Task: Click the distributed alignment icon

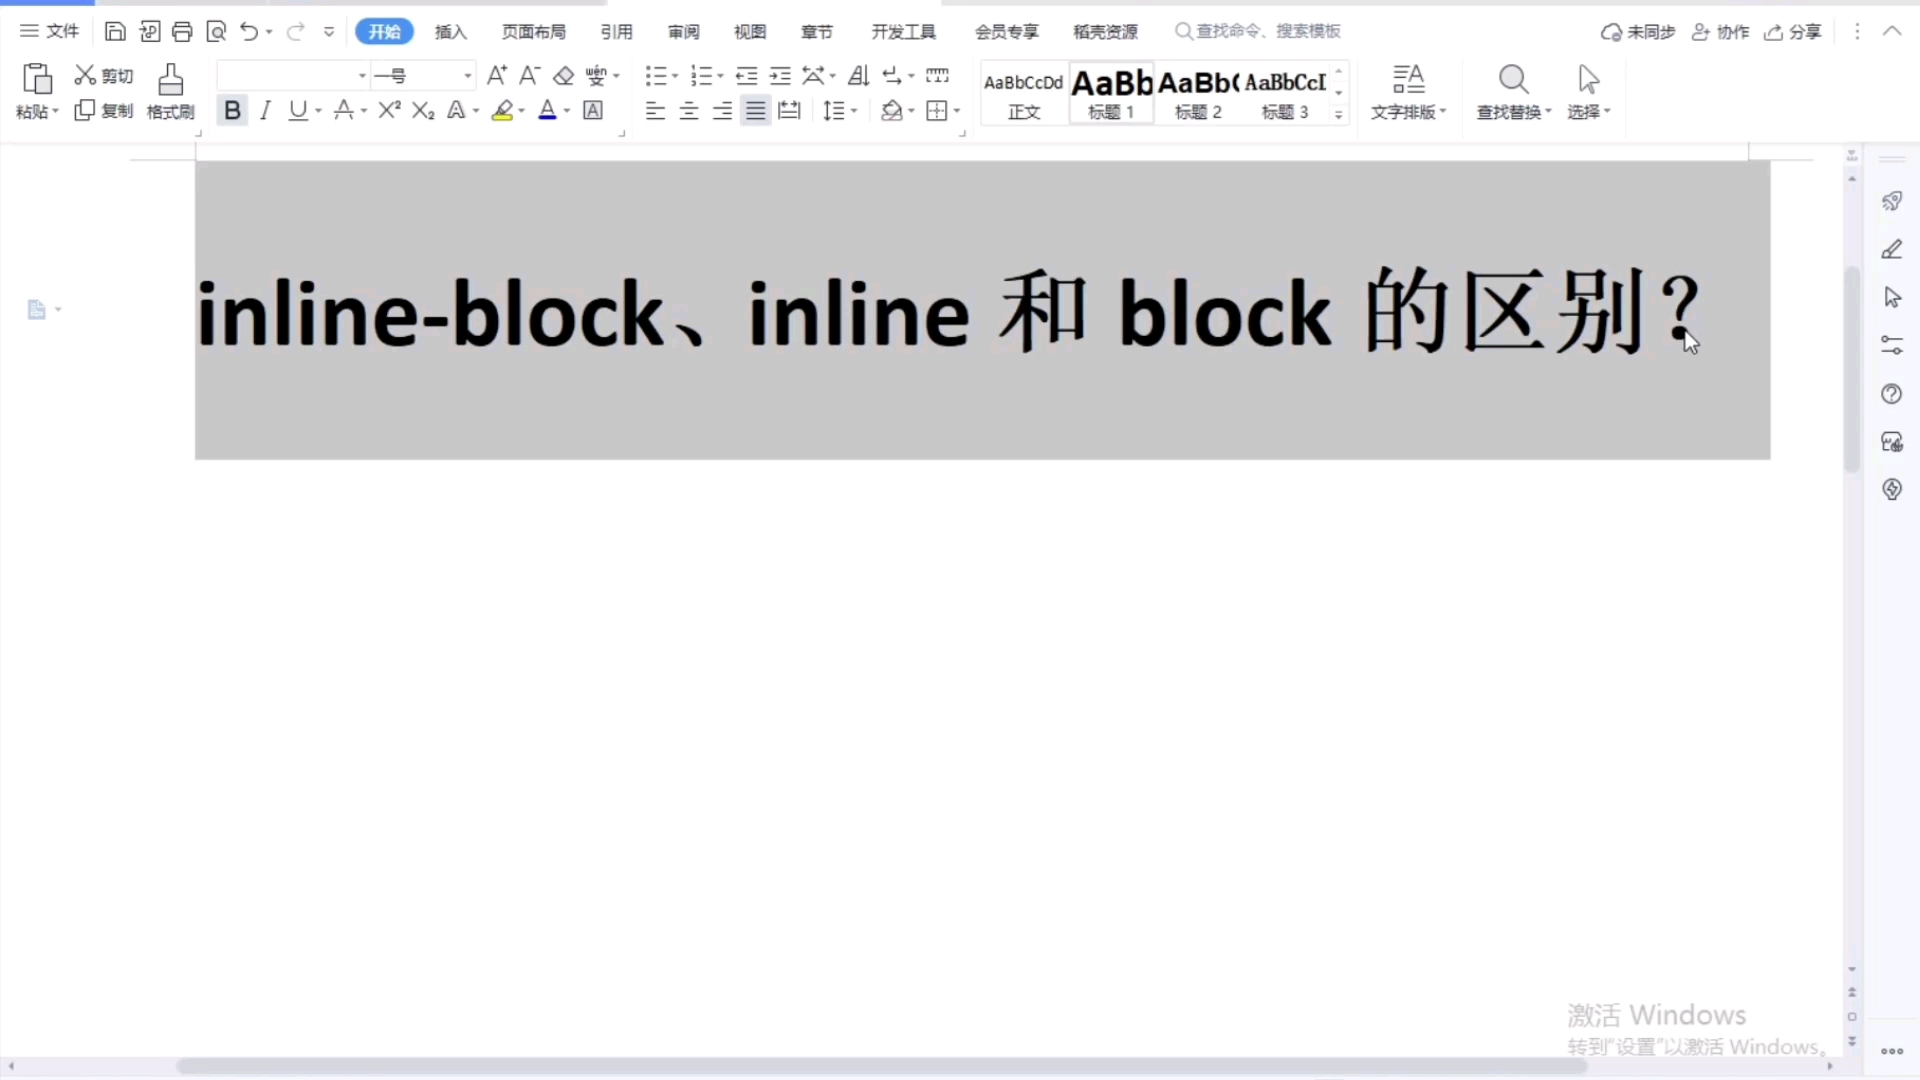Action: tap(789, 110)
